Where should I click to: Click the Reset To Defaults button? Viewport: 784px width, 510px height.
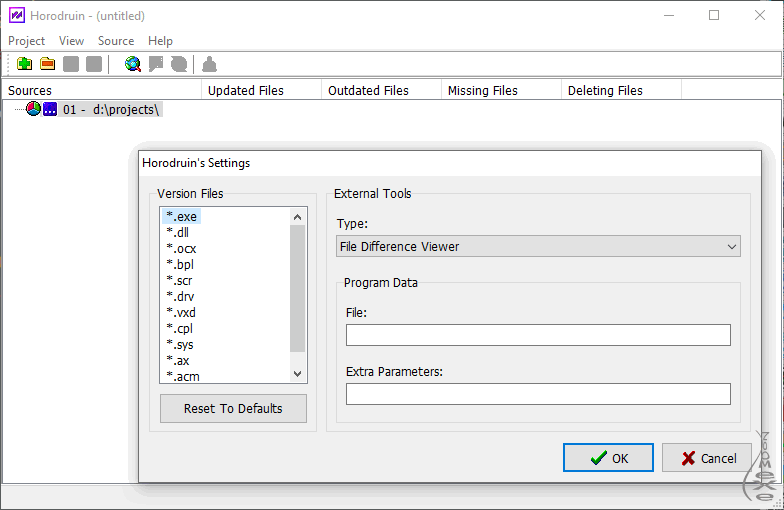(233, 408)
